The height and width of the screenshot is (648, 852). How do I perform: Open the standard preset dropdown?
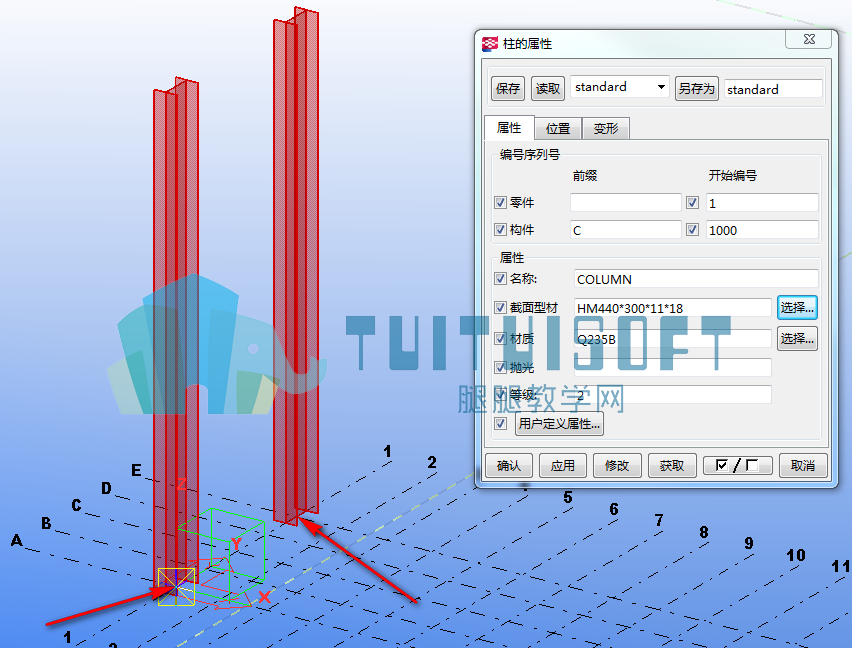point(619,87)
